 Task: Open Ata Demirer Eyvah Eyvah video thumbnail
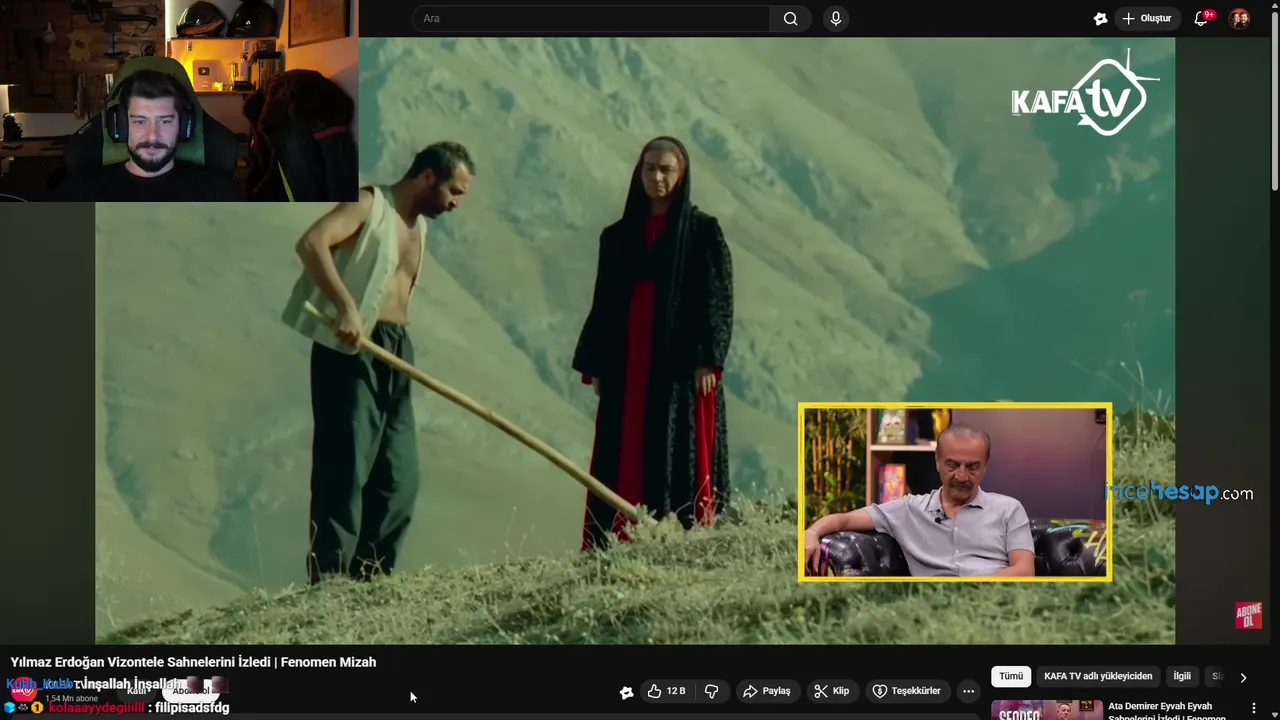click(x=1046, y=710)
